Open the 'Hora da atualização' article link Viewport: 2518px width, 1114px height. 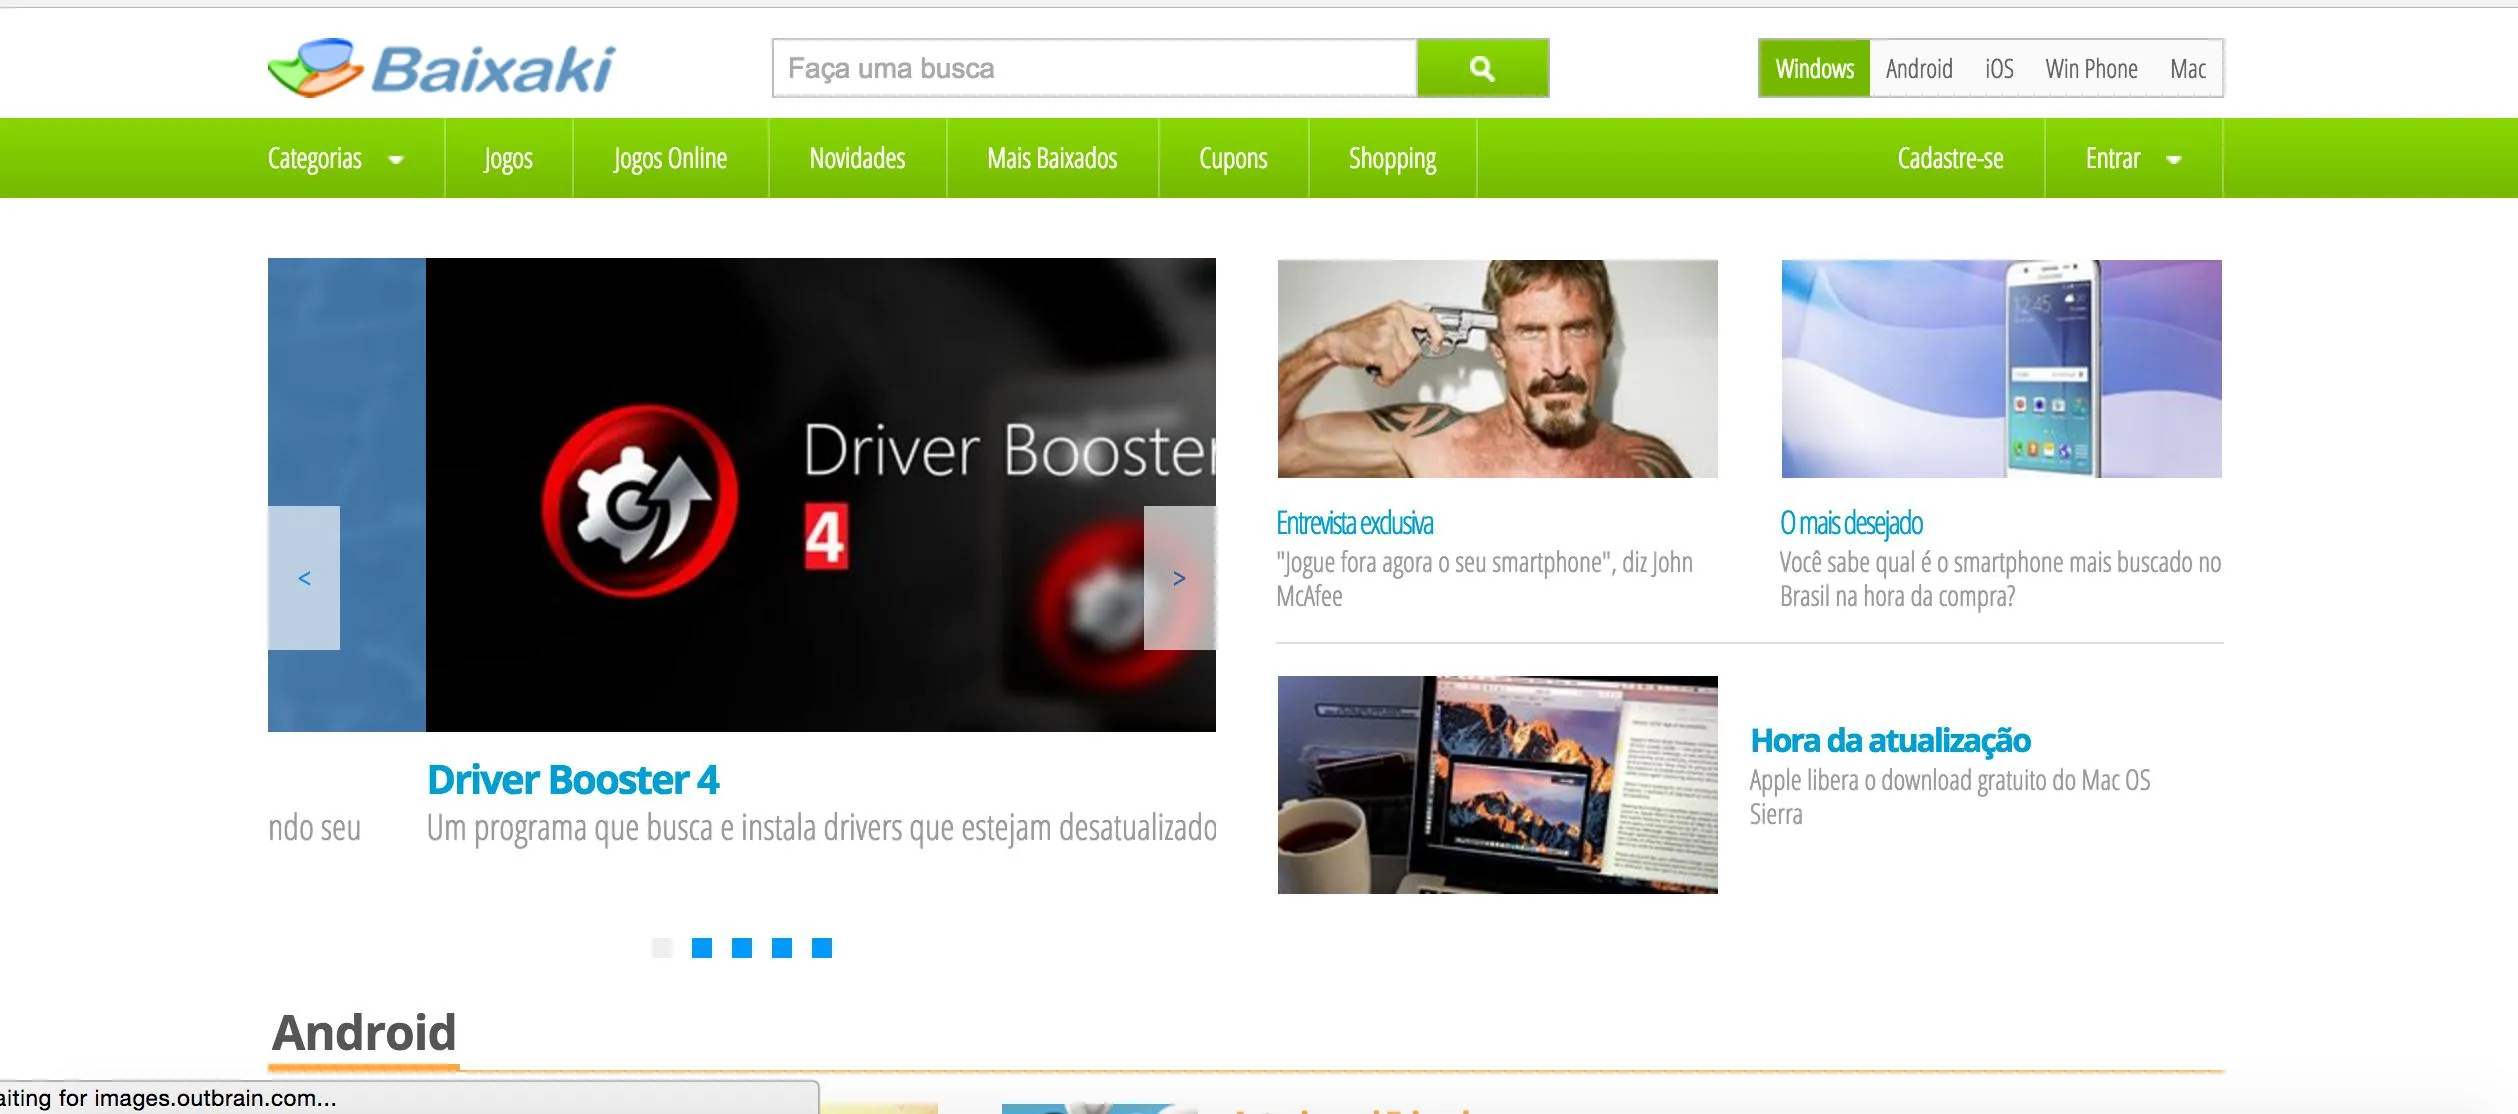1890,740
